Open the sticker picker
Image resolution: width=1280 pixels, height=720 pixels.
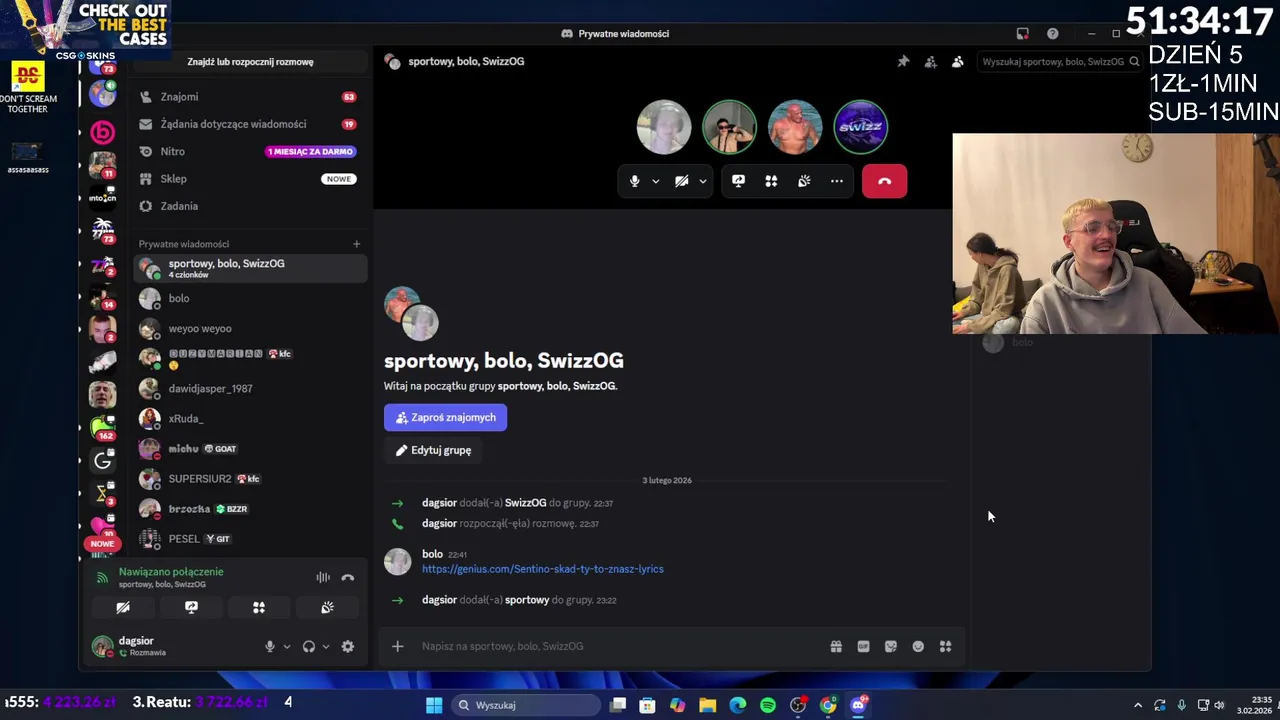pos(891,646)
